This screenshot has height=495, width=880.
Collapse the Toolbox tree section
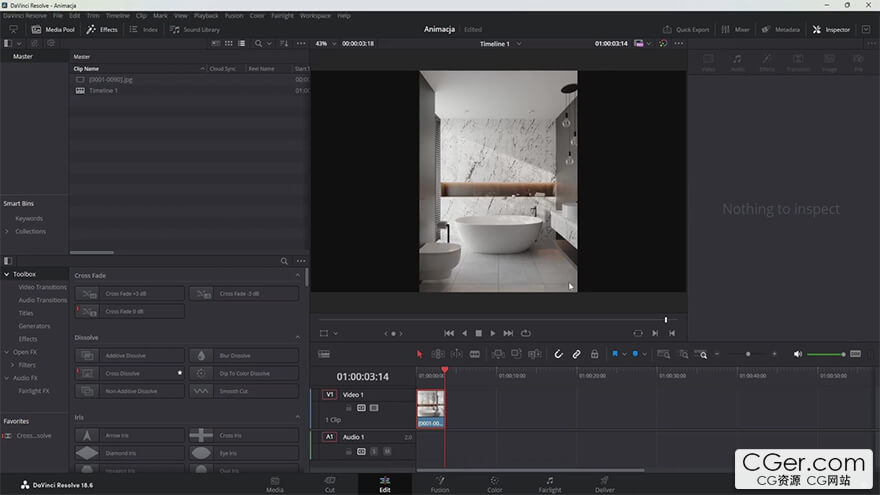[x=7, y=274]
